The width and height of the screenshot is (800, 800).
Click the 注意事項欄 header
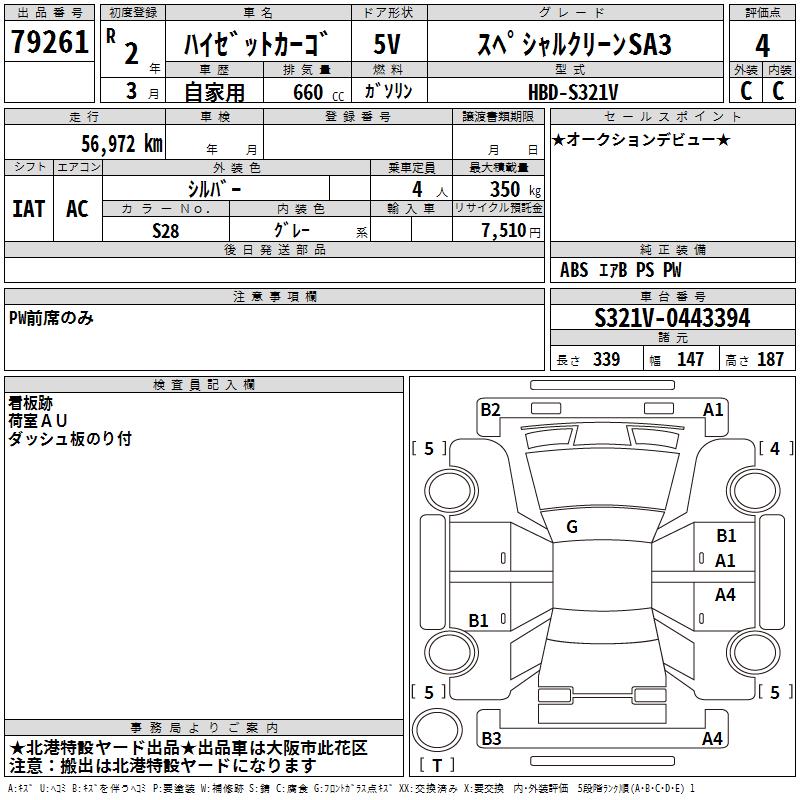tap(274, 296)
